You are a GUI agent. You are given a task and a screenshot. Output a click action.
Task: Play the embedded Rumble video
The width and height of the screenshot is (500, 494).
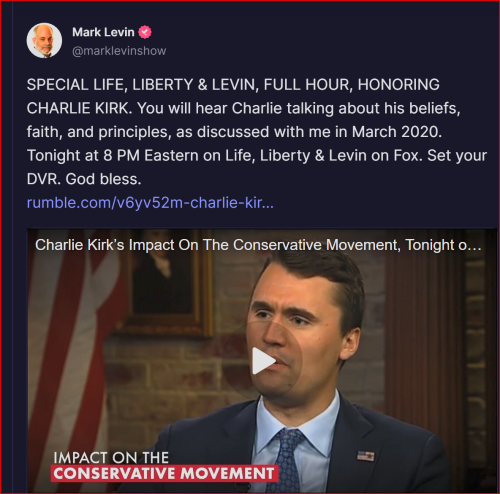click(263, 361)
